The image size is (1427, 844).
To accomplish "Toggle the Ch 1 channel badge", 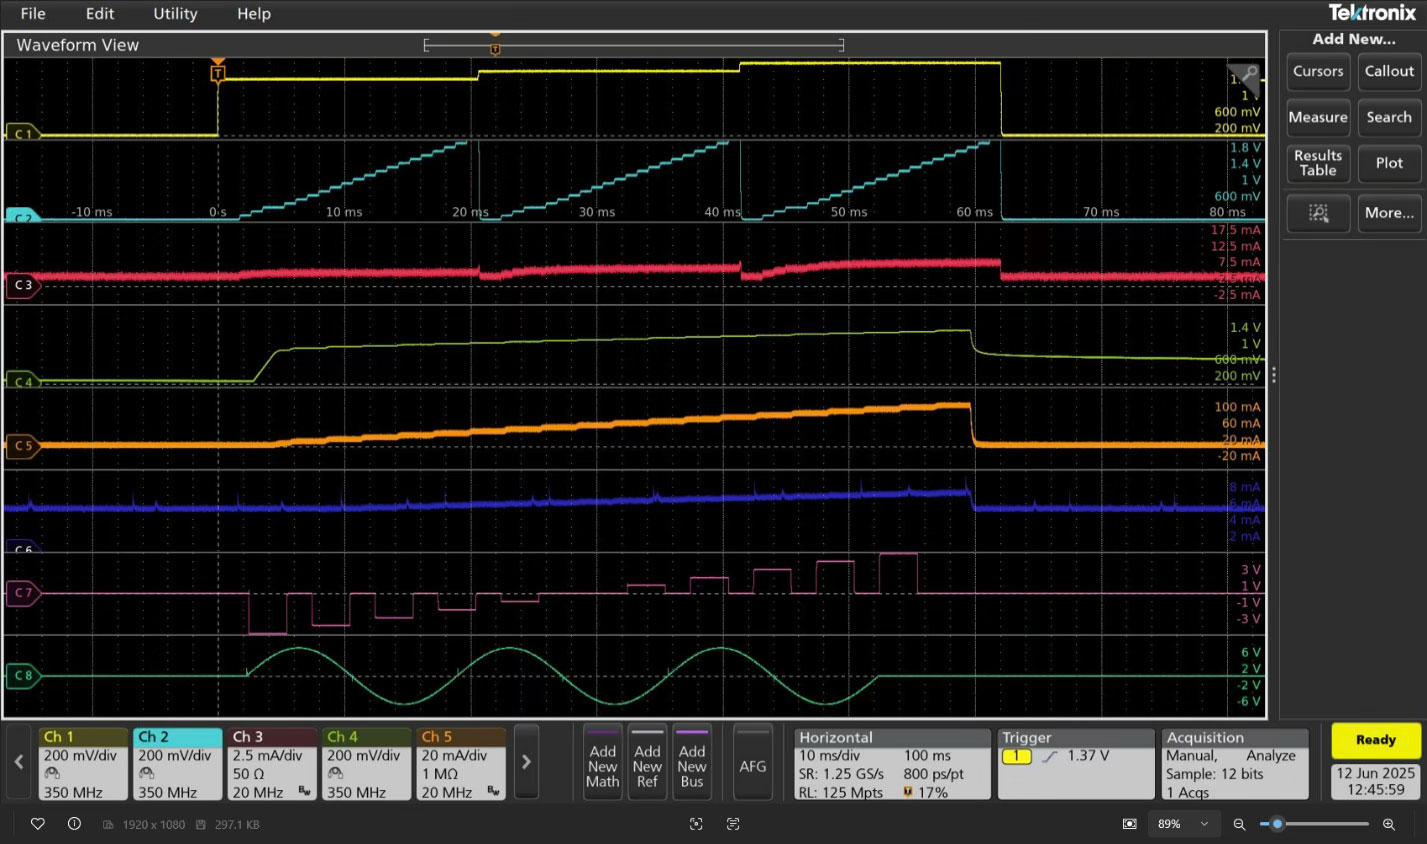I will pyautogui.click(x=83, y=763).
